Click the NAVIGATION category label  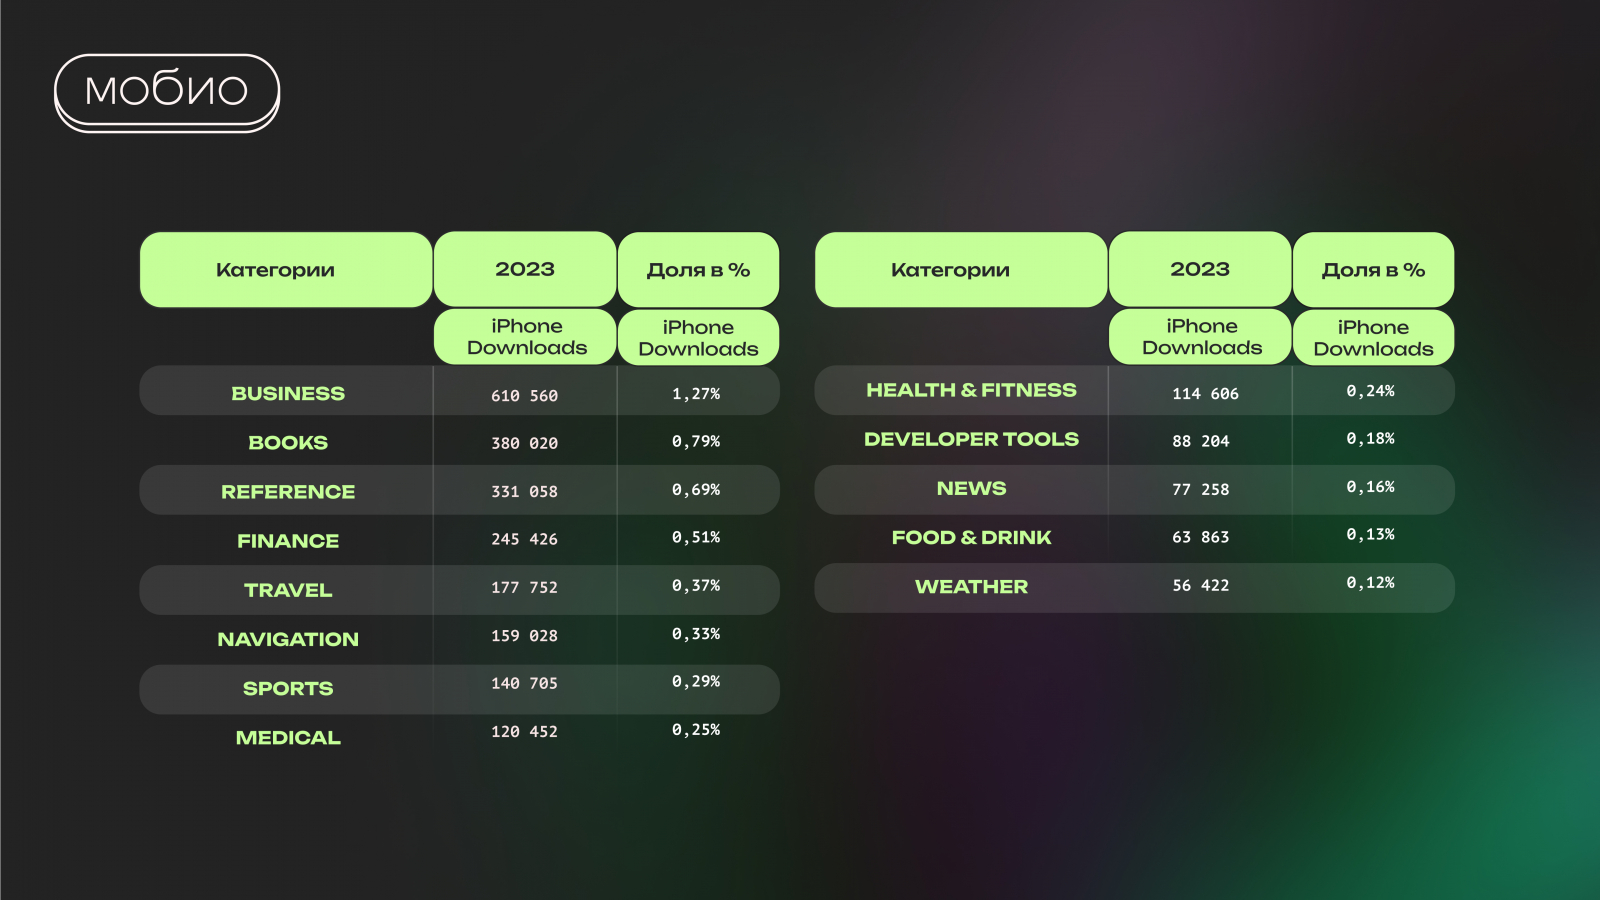pos(288,639)
